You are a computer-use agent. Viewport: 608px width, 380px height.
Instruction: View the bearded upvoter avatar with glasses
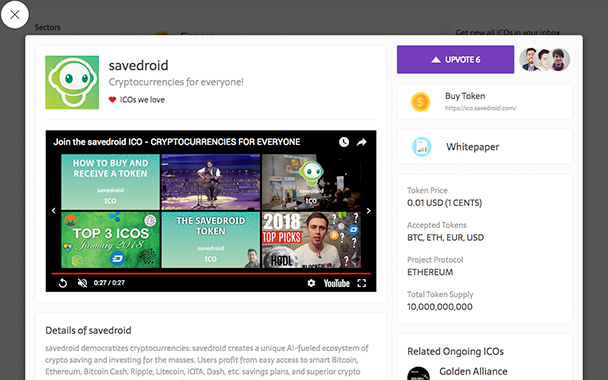(529, 59)
